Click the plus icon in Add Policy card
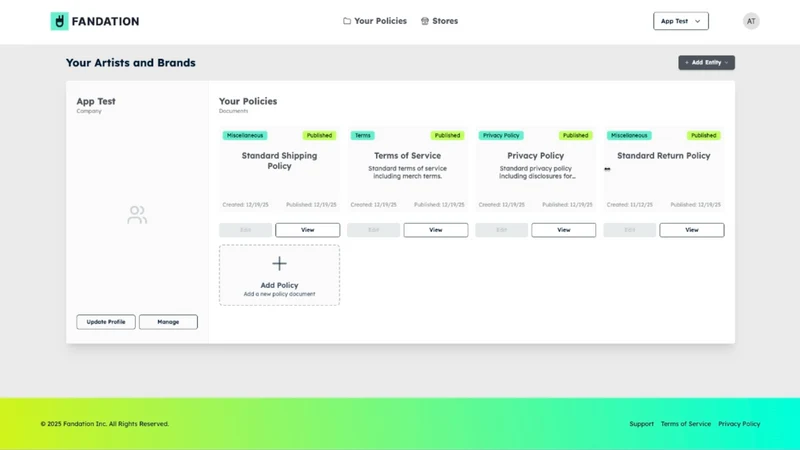Screen dimensions: 800x450 (279, 263)
